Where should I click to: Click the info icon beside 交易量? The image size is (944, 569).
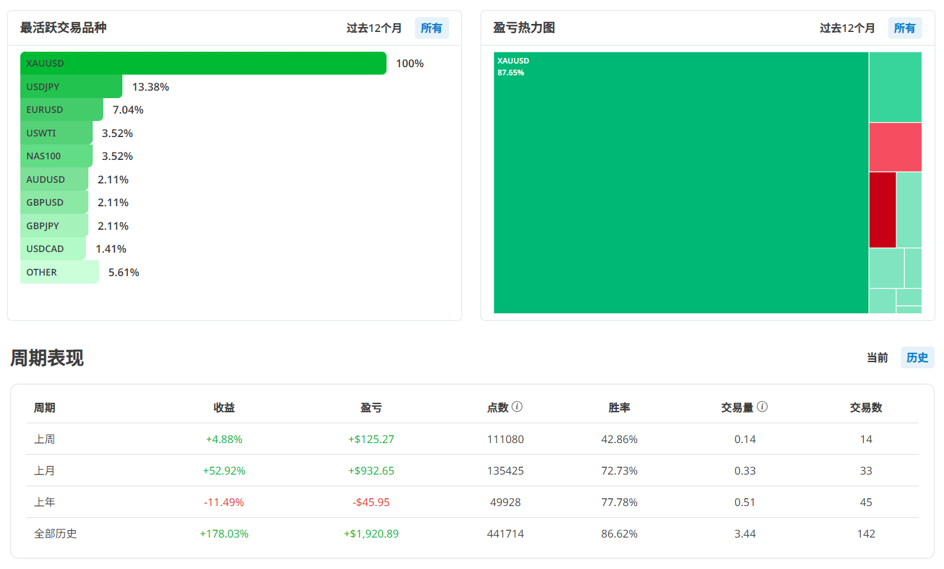762,407
